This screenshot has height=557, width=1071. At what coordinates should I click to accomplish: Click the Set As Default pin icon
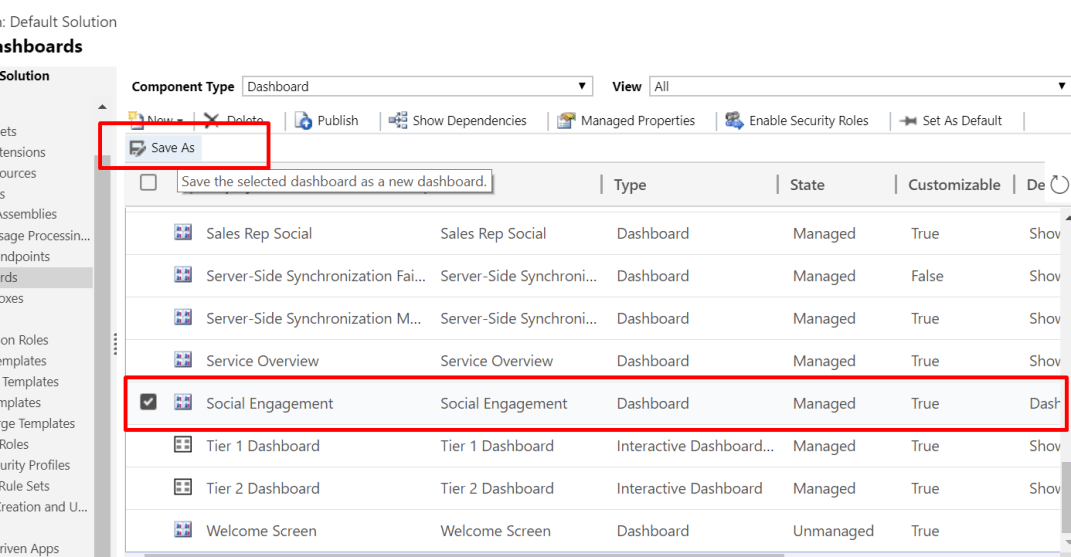908,121
